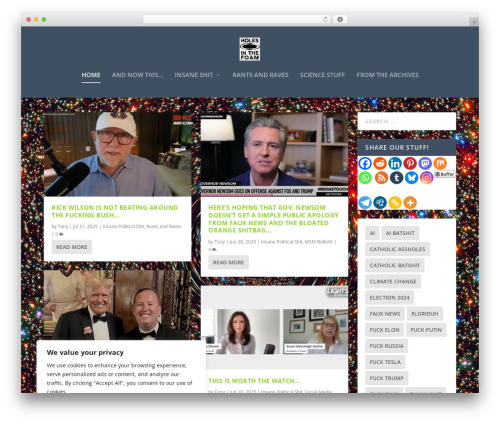Open the two-women interview thumbnail
Image resolution: width=500 pixels, height=423 pixels.
tap(274, 327)
